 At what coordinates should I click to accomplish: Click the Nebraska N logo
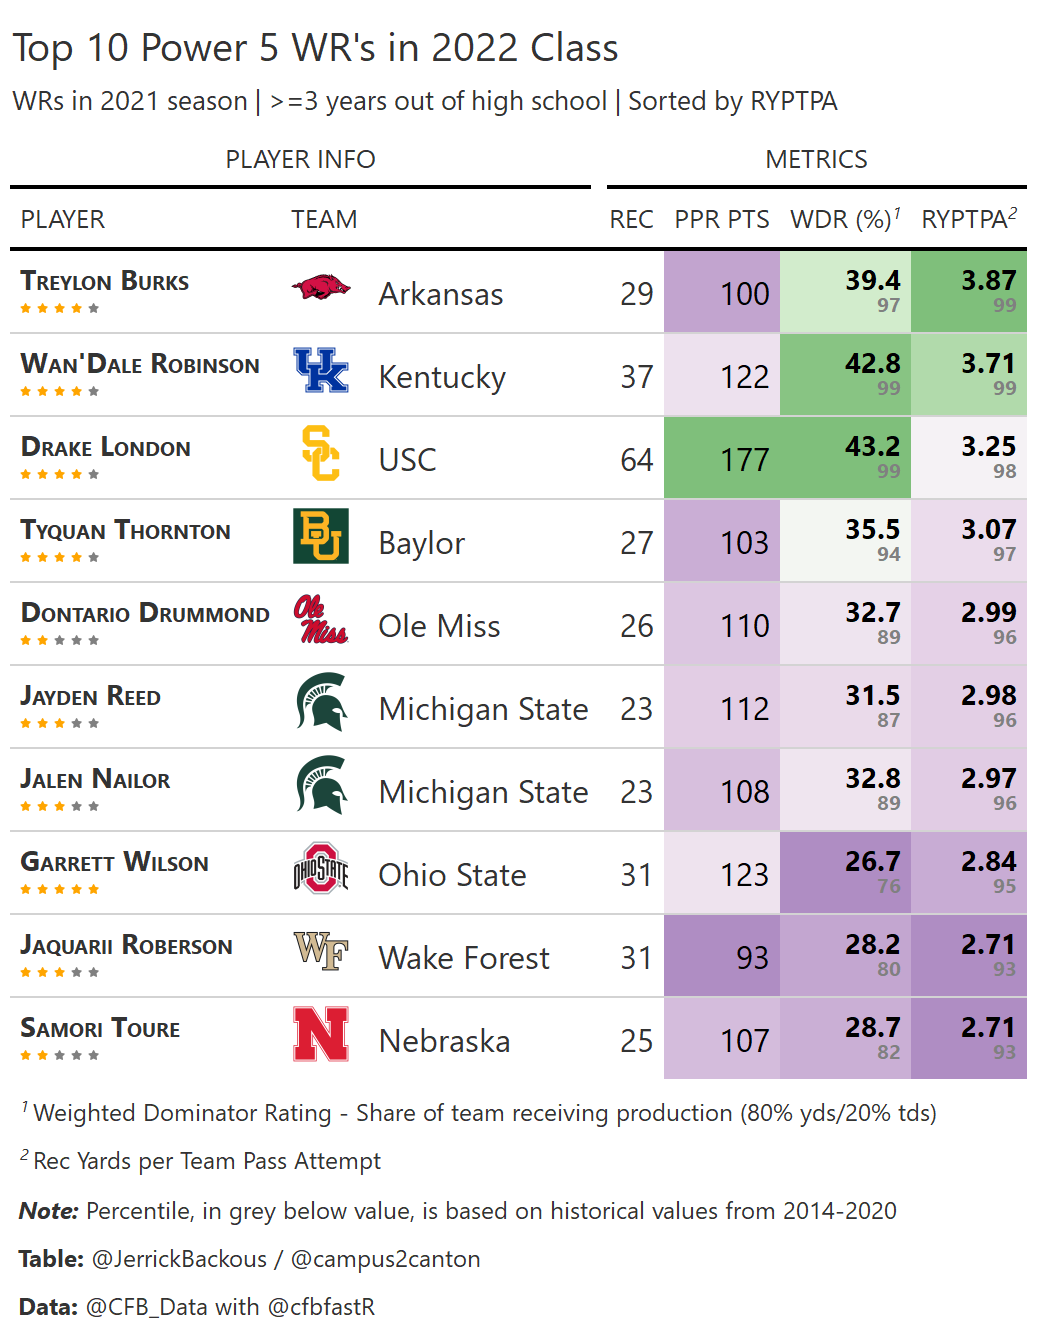[321, 1035]
